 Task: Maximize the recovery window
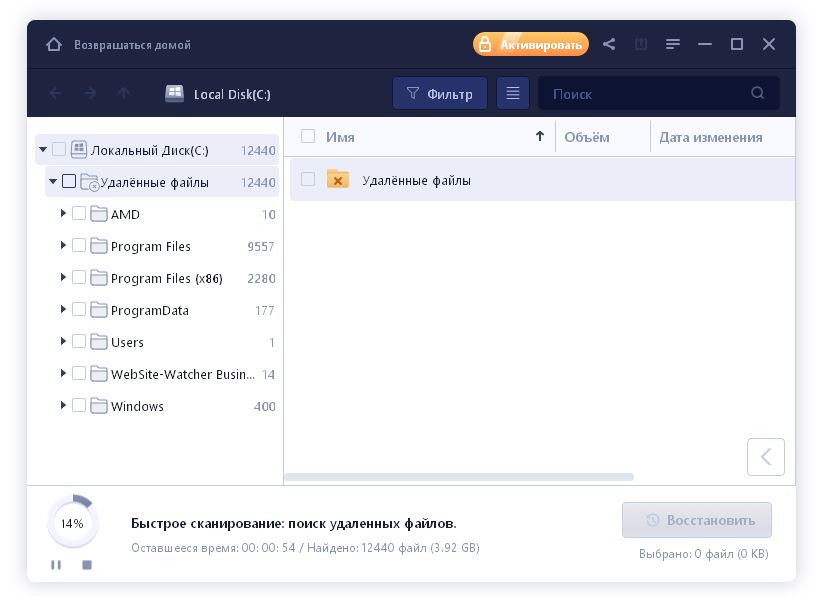pyautogui.click(x=737, y=44)
